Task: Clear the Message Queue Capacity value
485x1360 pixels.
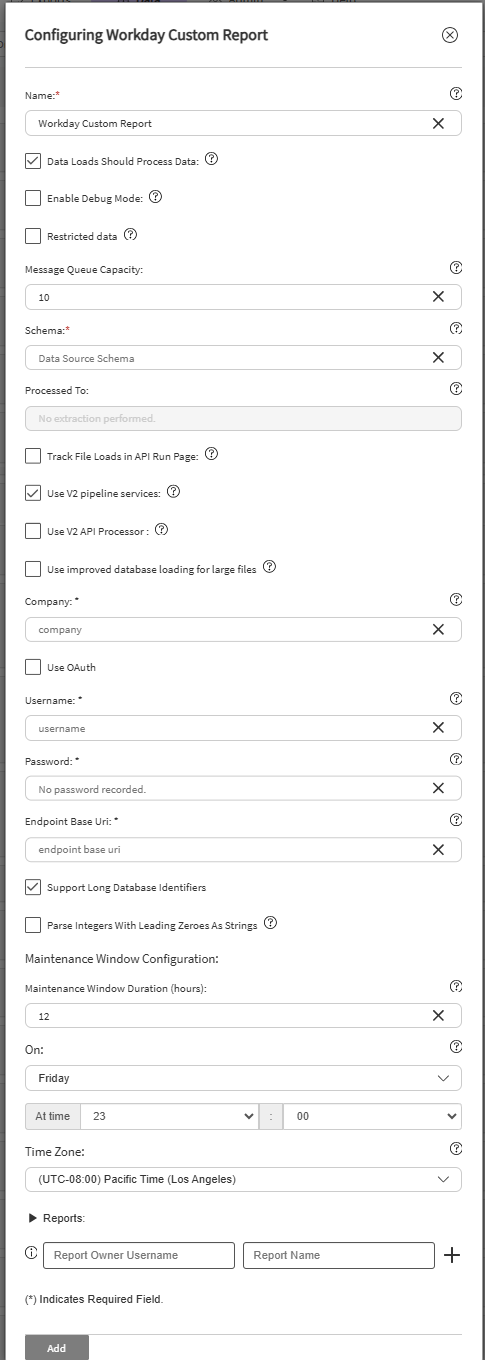Action: point(438,297)
